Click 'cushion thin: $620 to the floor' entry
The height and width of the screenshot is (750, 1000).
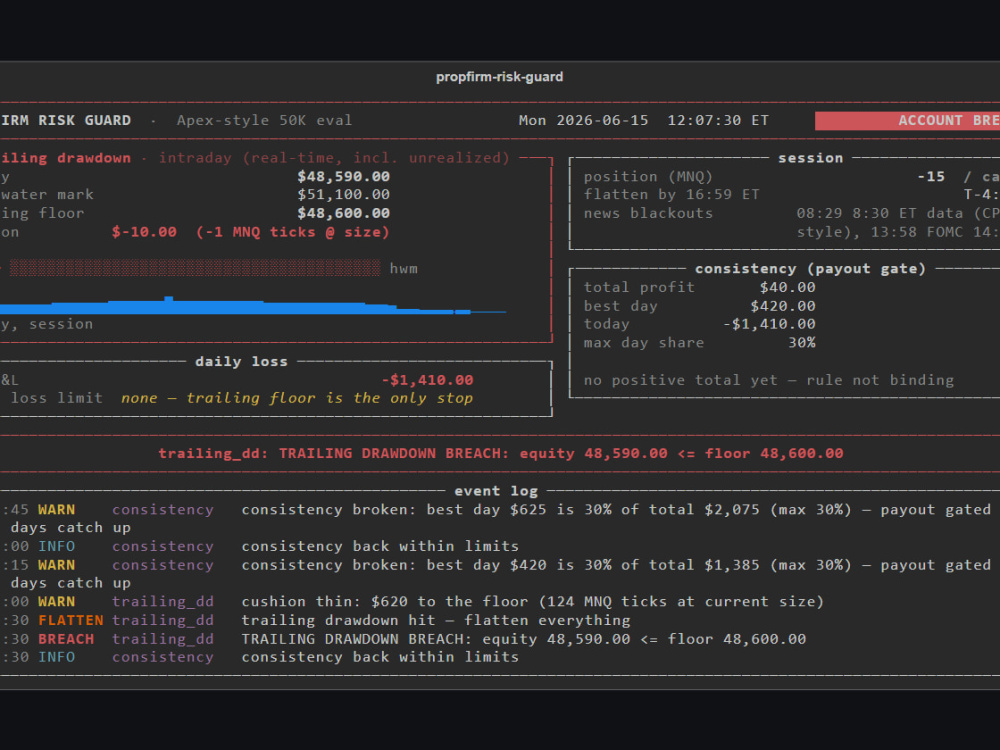point(533,602)
